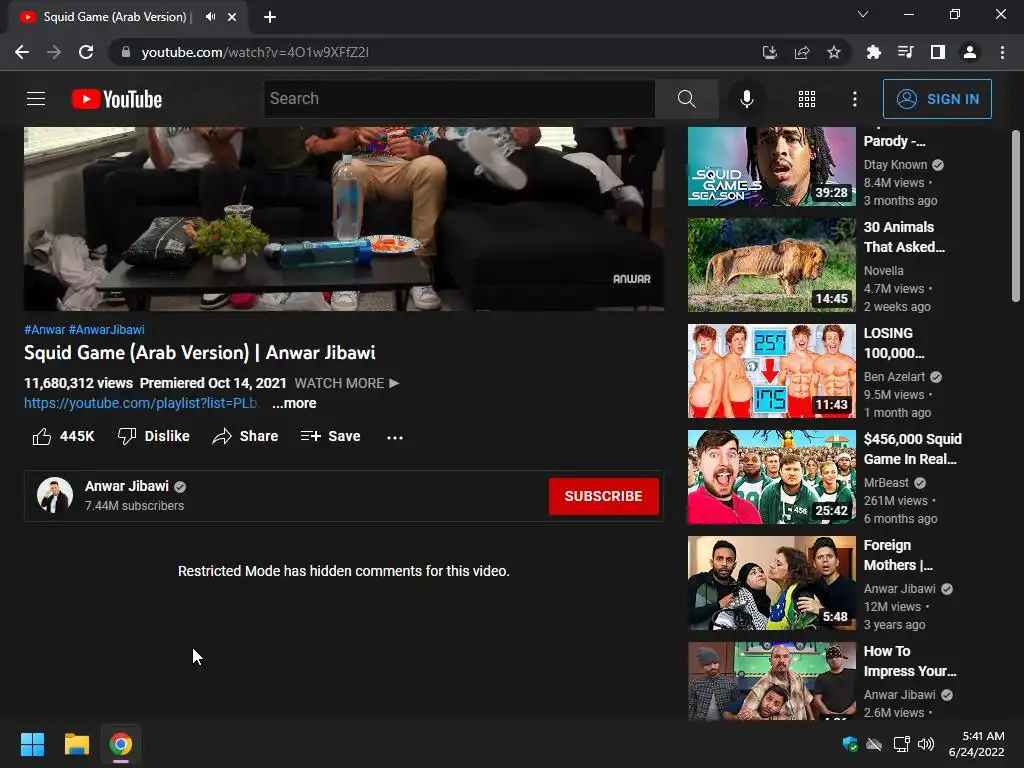Open $456,000 Squid Game MrBeast thumbnail
The image size is (1024, 768).
(771, 477)
